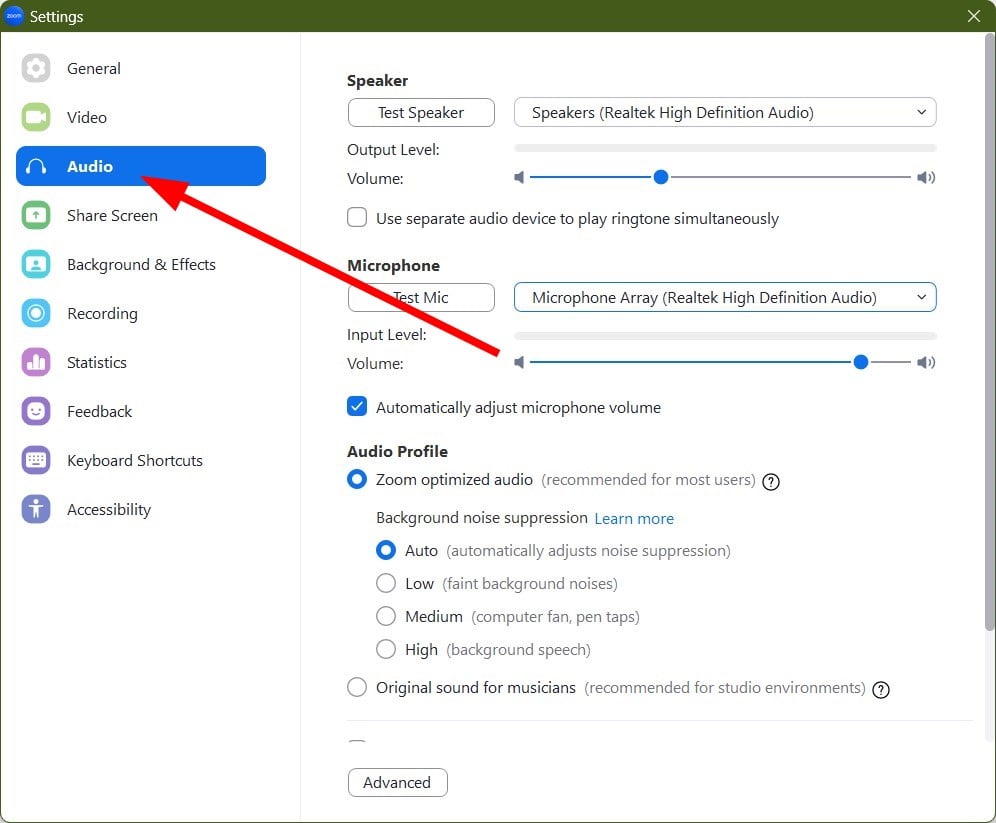Click the Test Speaker button
The image size is (996, 823).
point(421,112)
